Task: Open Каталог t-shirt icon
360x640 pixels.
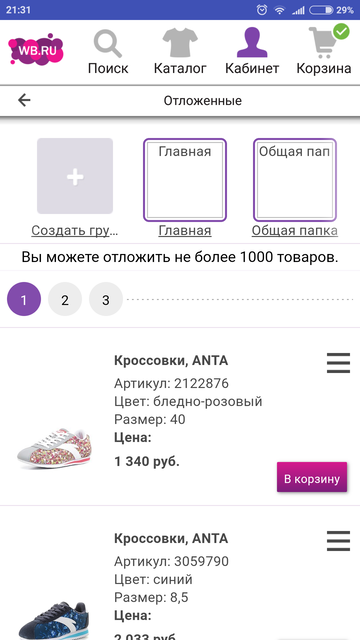Action: click(180, 42)
